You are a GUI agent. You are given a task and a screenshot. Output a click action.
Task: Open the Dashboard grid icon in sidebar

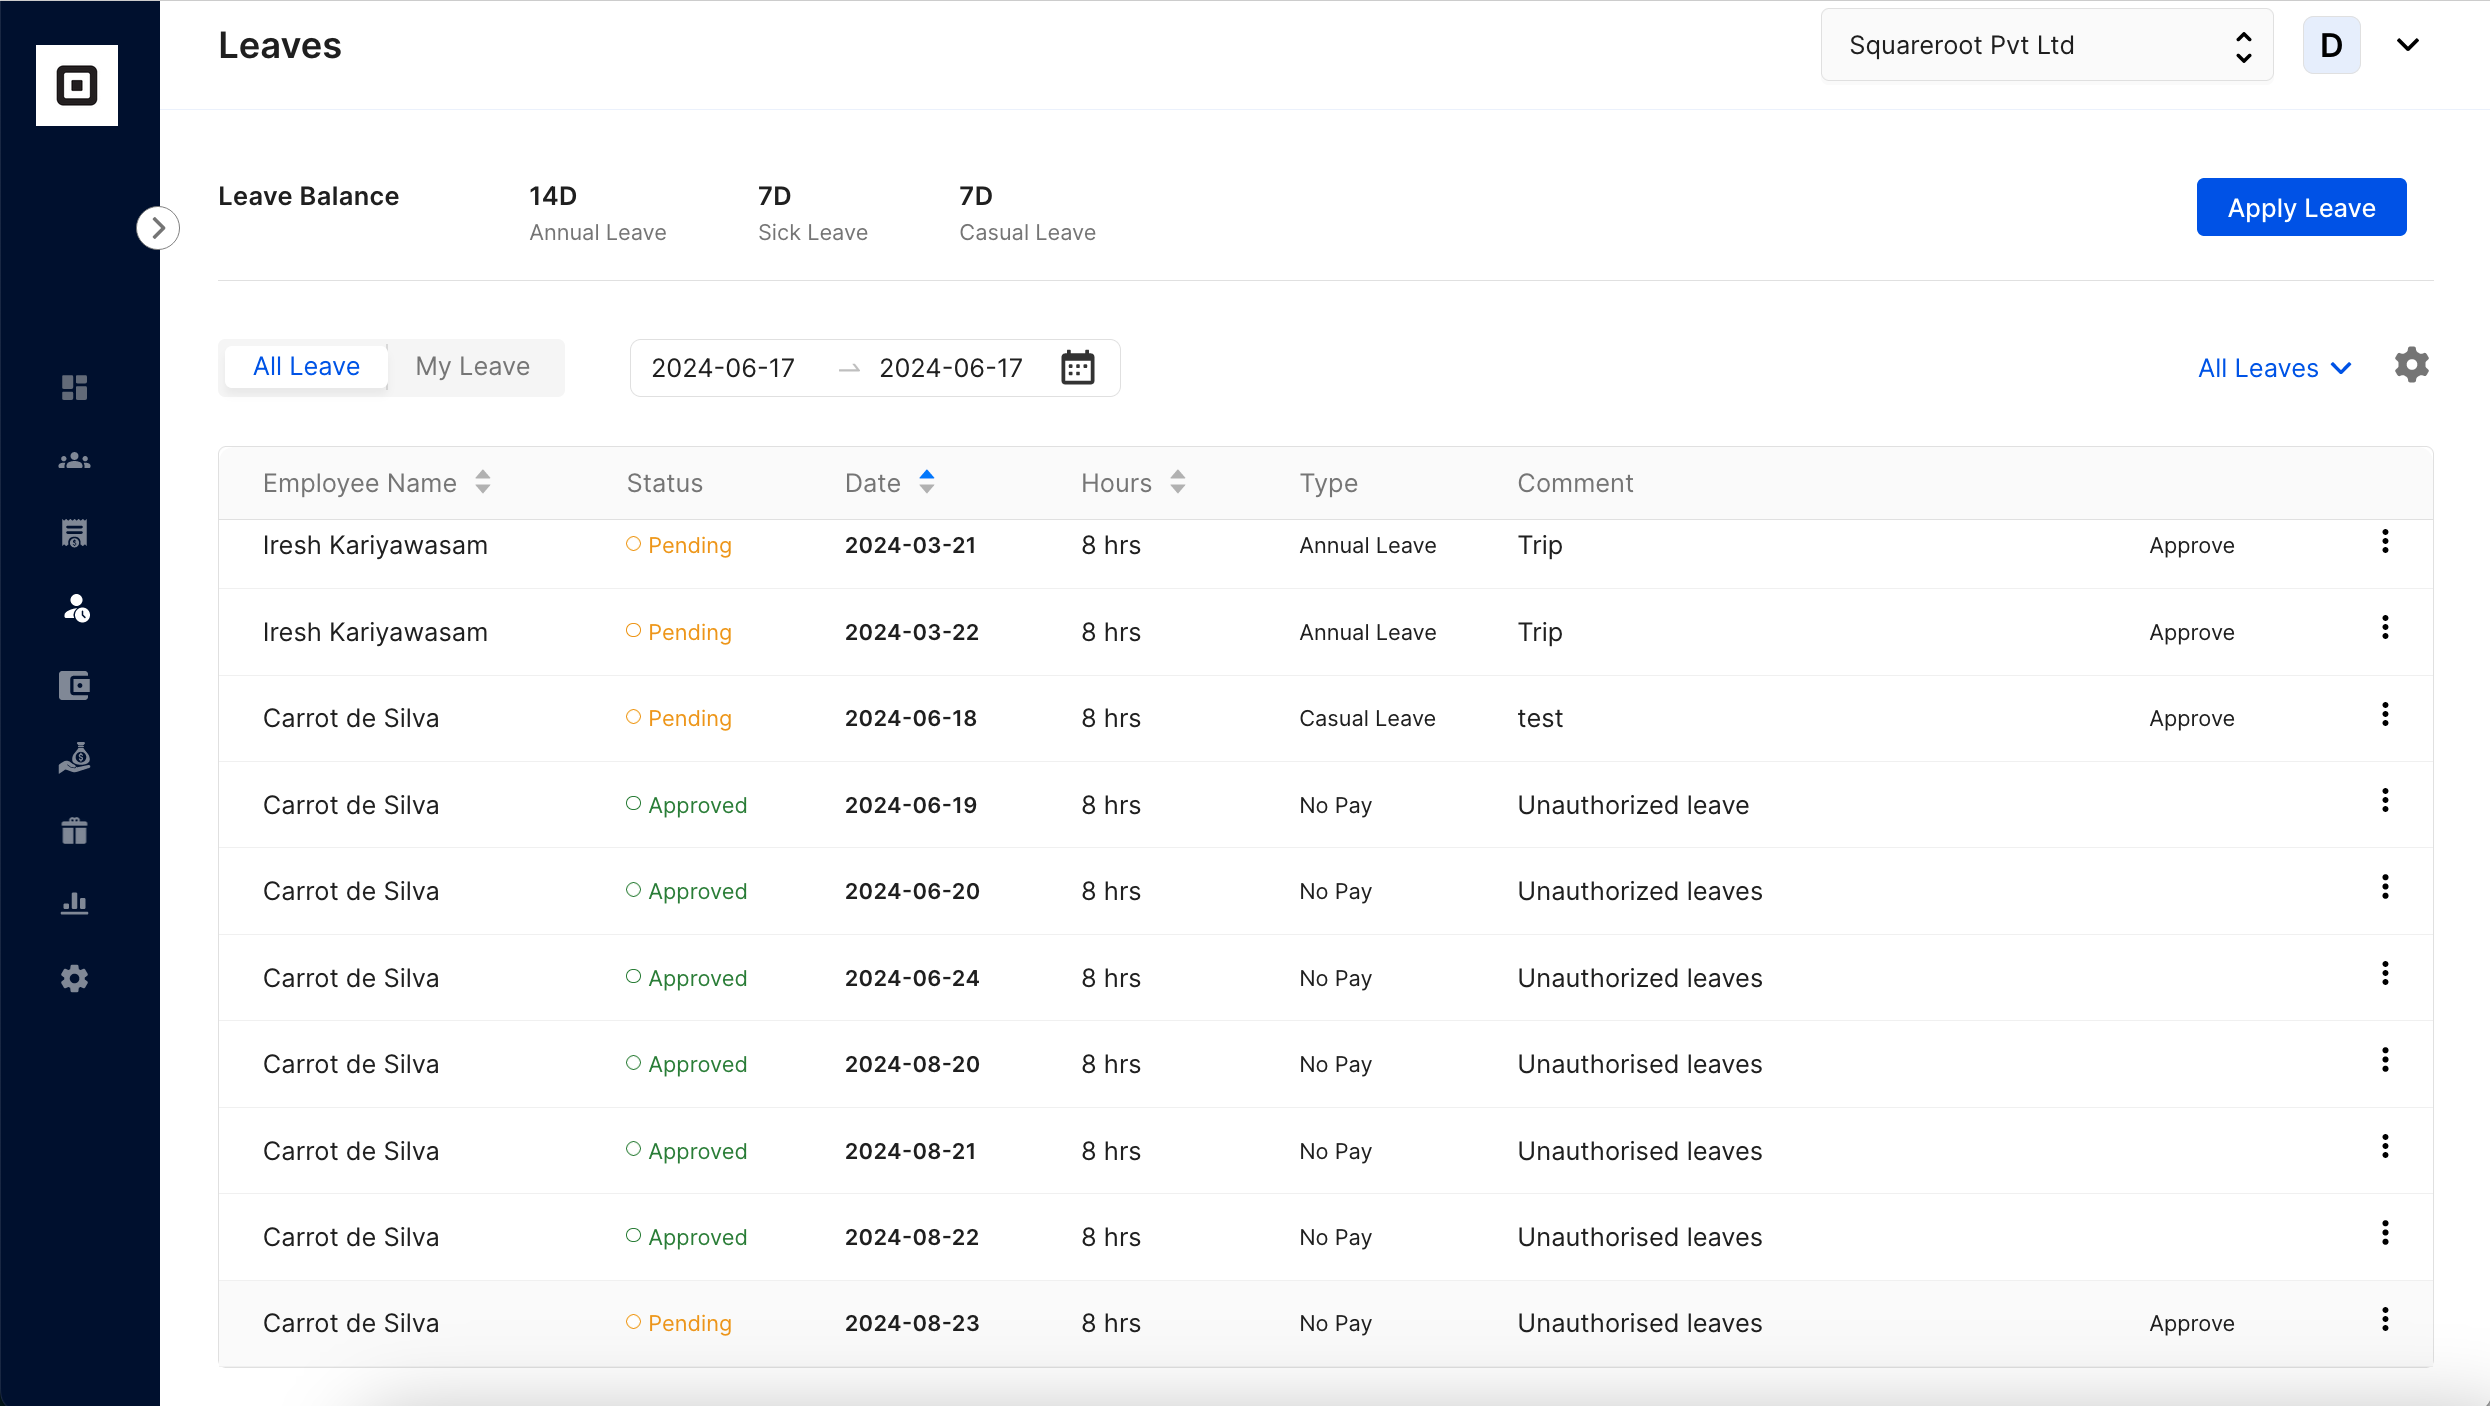75,387
